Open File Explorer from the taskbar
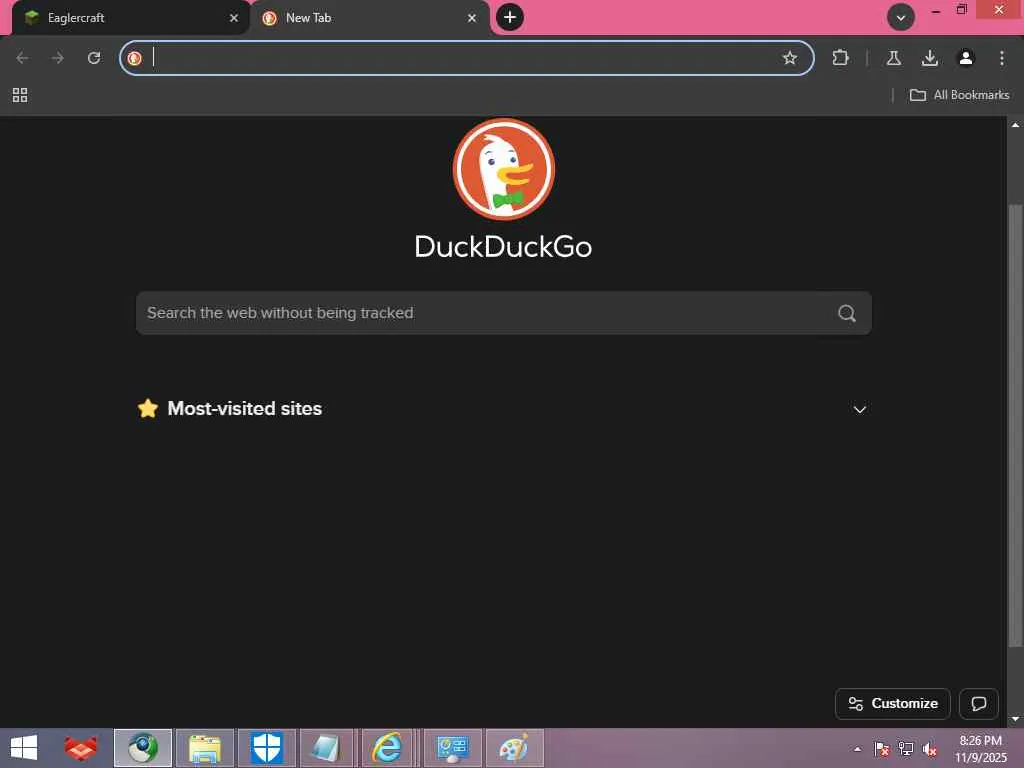This screenshot has width=1024, height=768. coord(205,748)
